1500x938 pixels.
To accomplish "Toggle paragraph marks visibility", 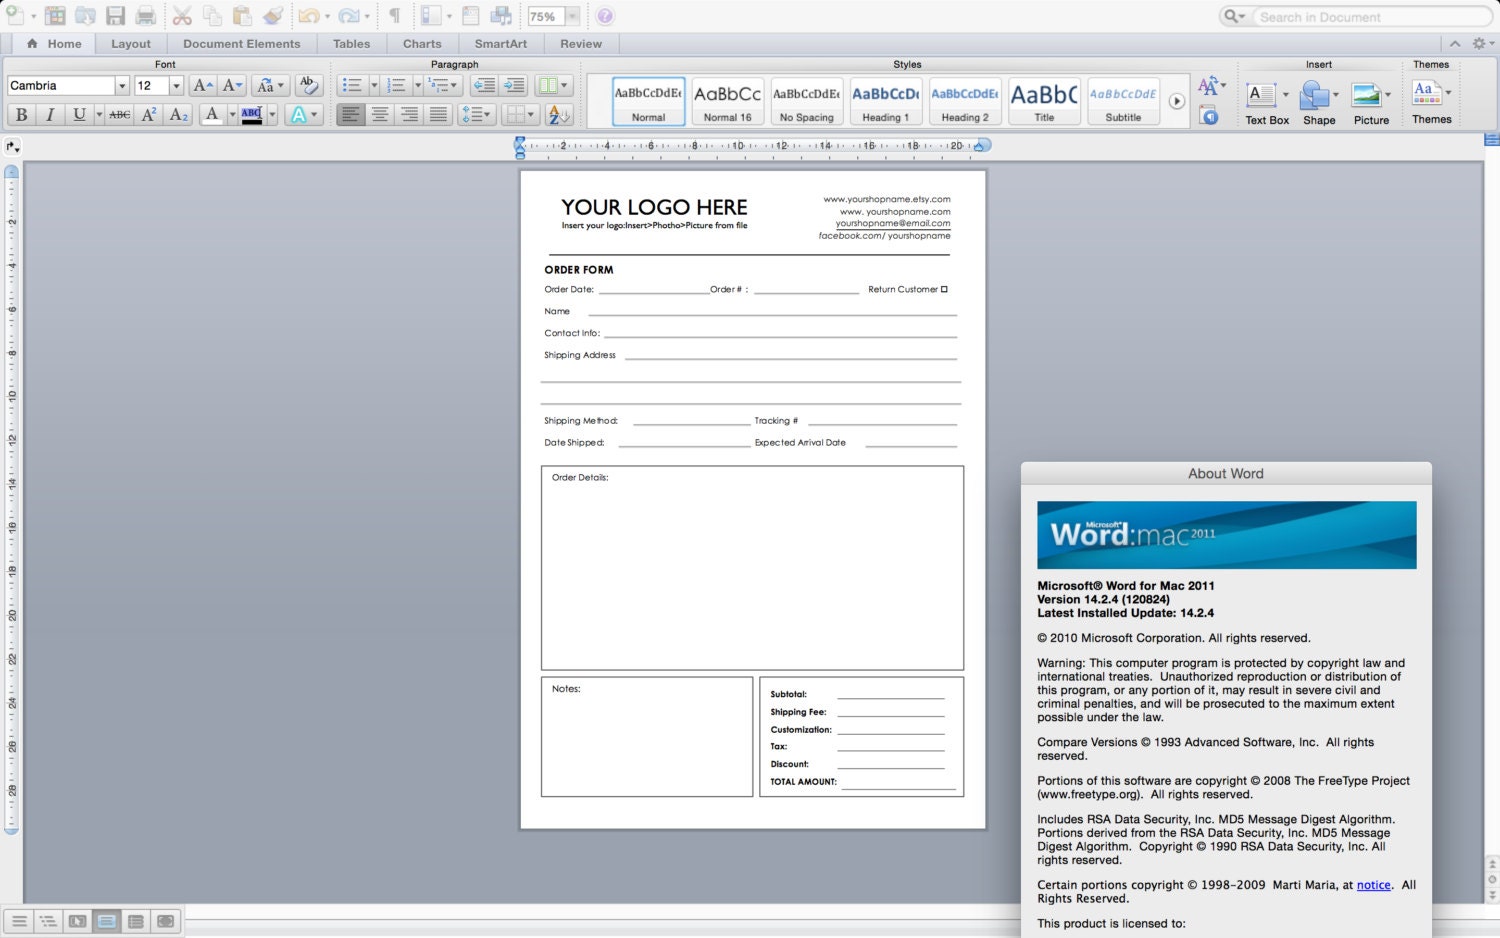I will tap(396, 16).
